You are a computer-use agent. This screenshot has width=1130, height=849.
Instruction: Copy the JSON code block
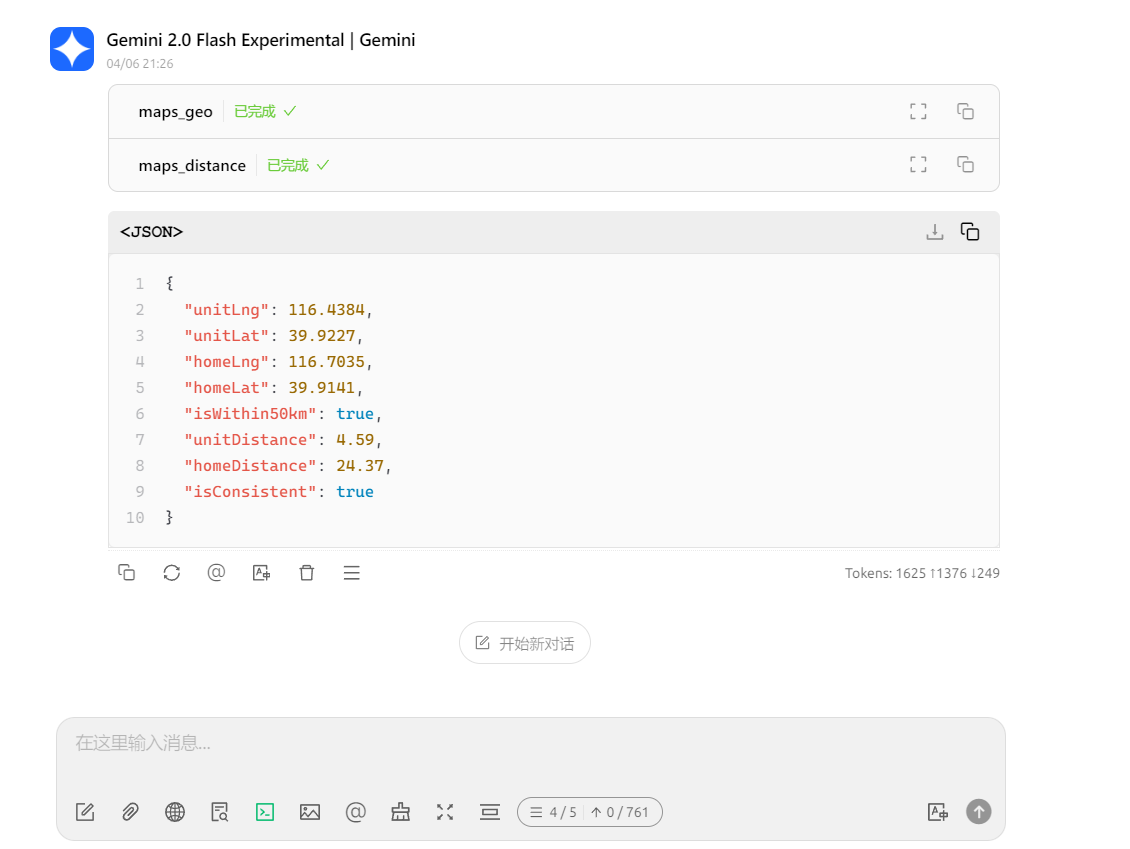tap(970, 231)
